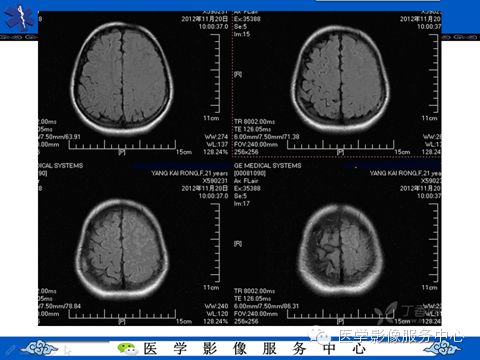Click the 'Ax FLair' sequence label
The height and width of the screenshot is (360, 480).
(246, 181)
